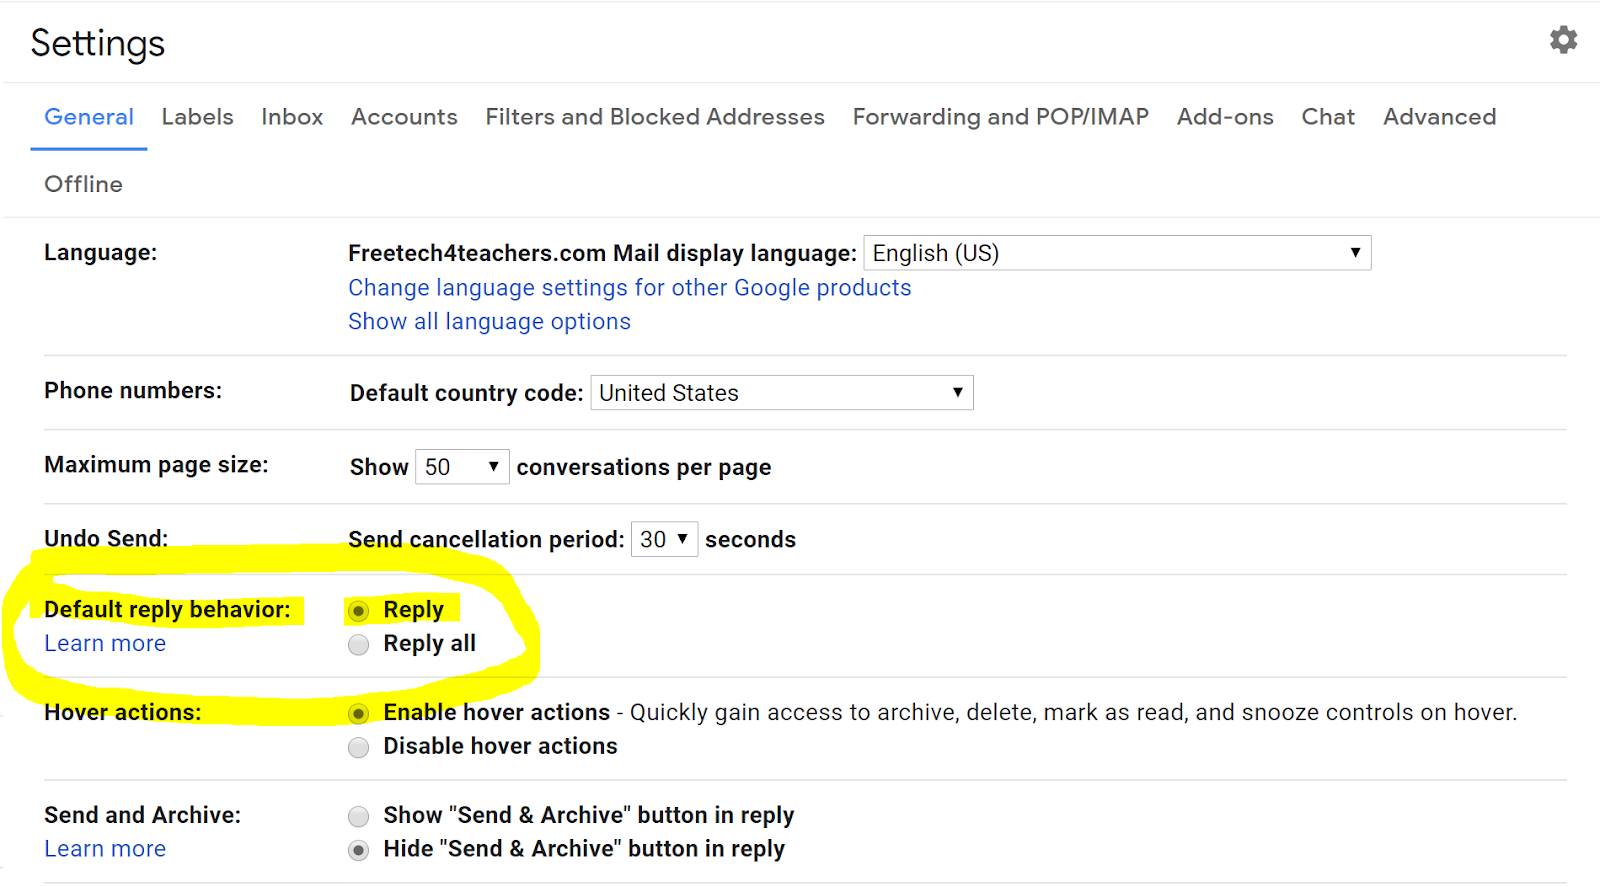Select the Reply radio button
Image resolution: width=1600 pixels, height=887 pixels.
[x=358, y=611]
